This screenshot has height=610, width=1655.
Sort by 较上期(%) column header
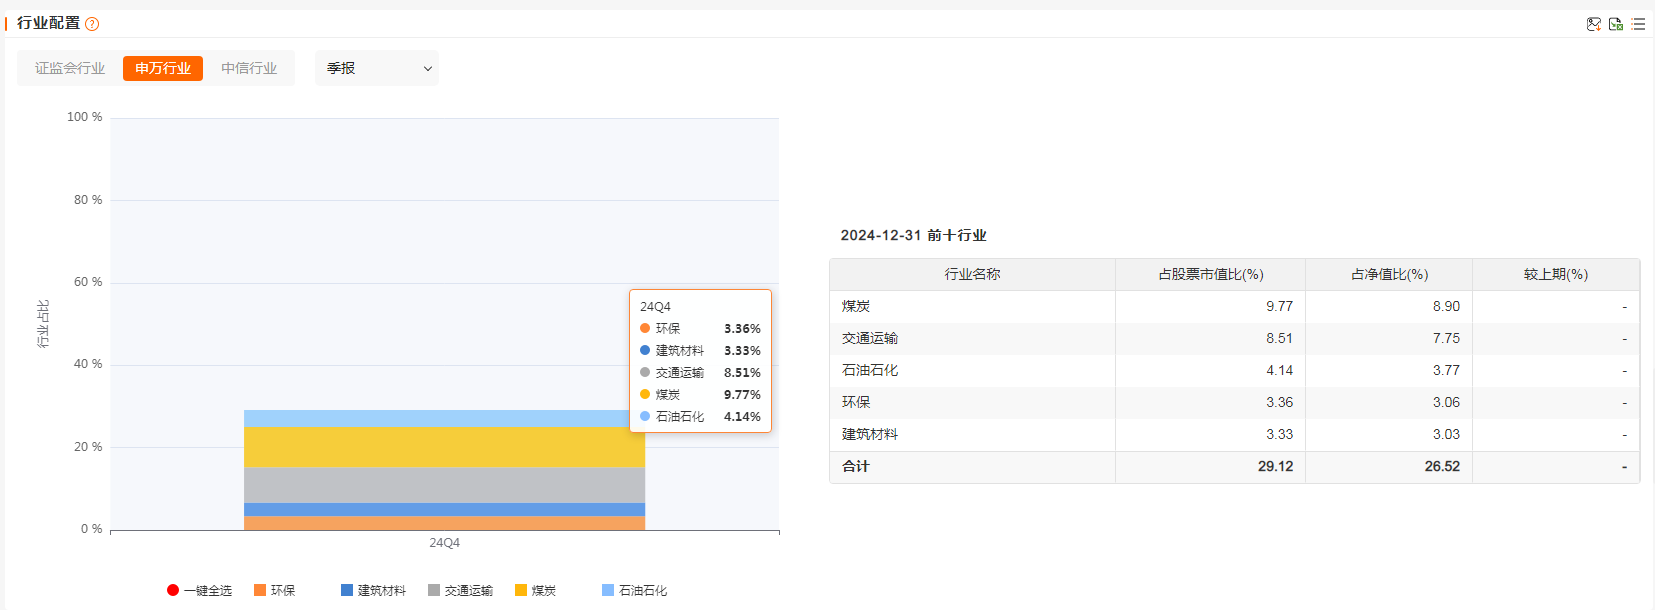pyautogui.click(x=1556, y=274)
